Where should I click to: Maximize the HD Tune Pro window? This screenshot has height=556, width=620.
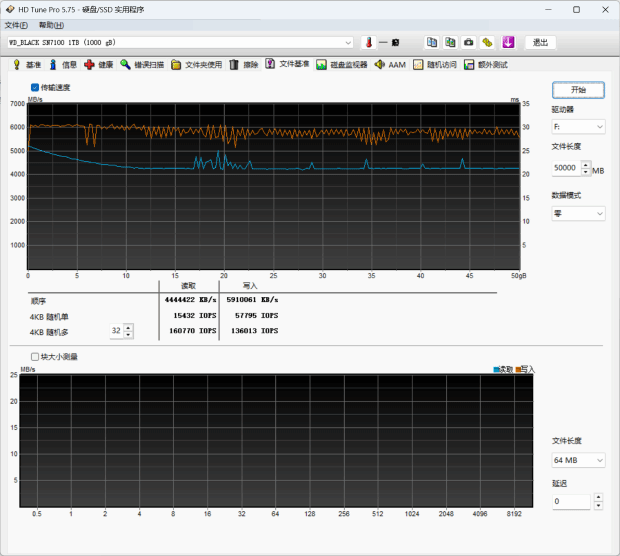click(577, 9)
